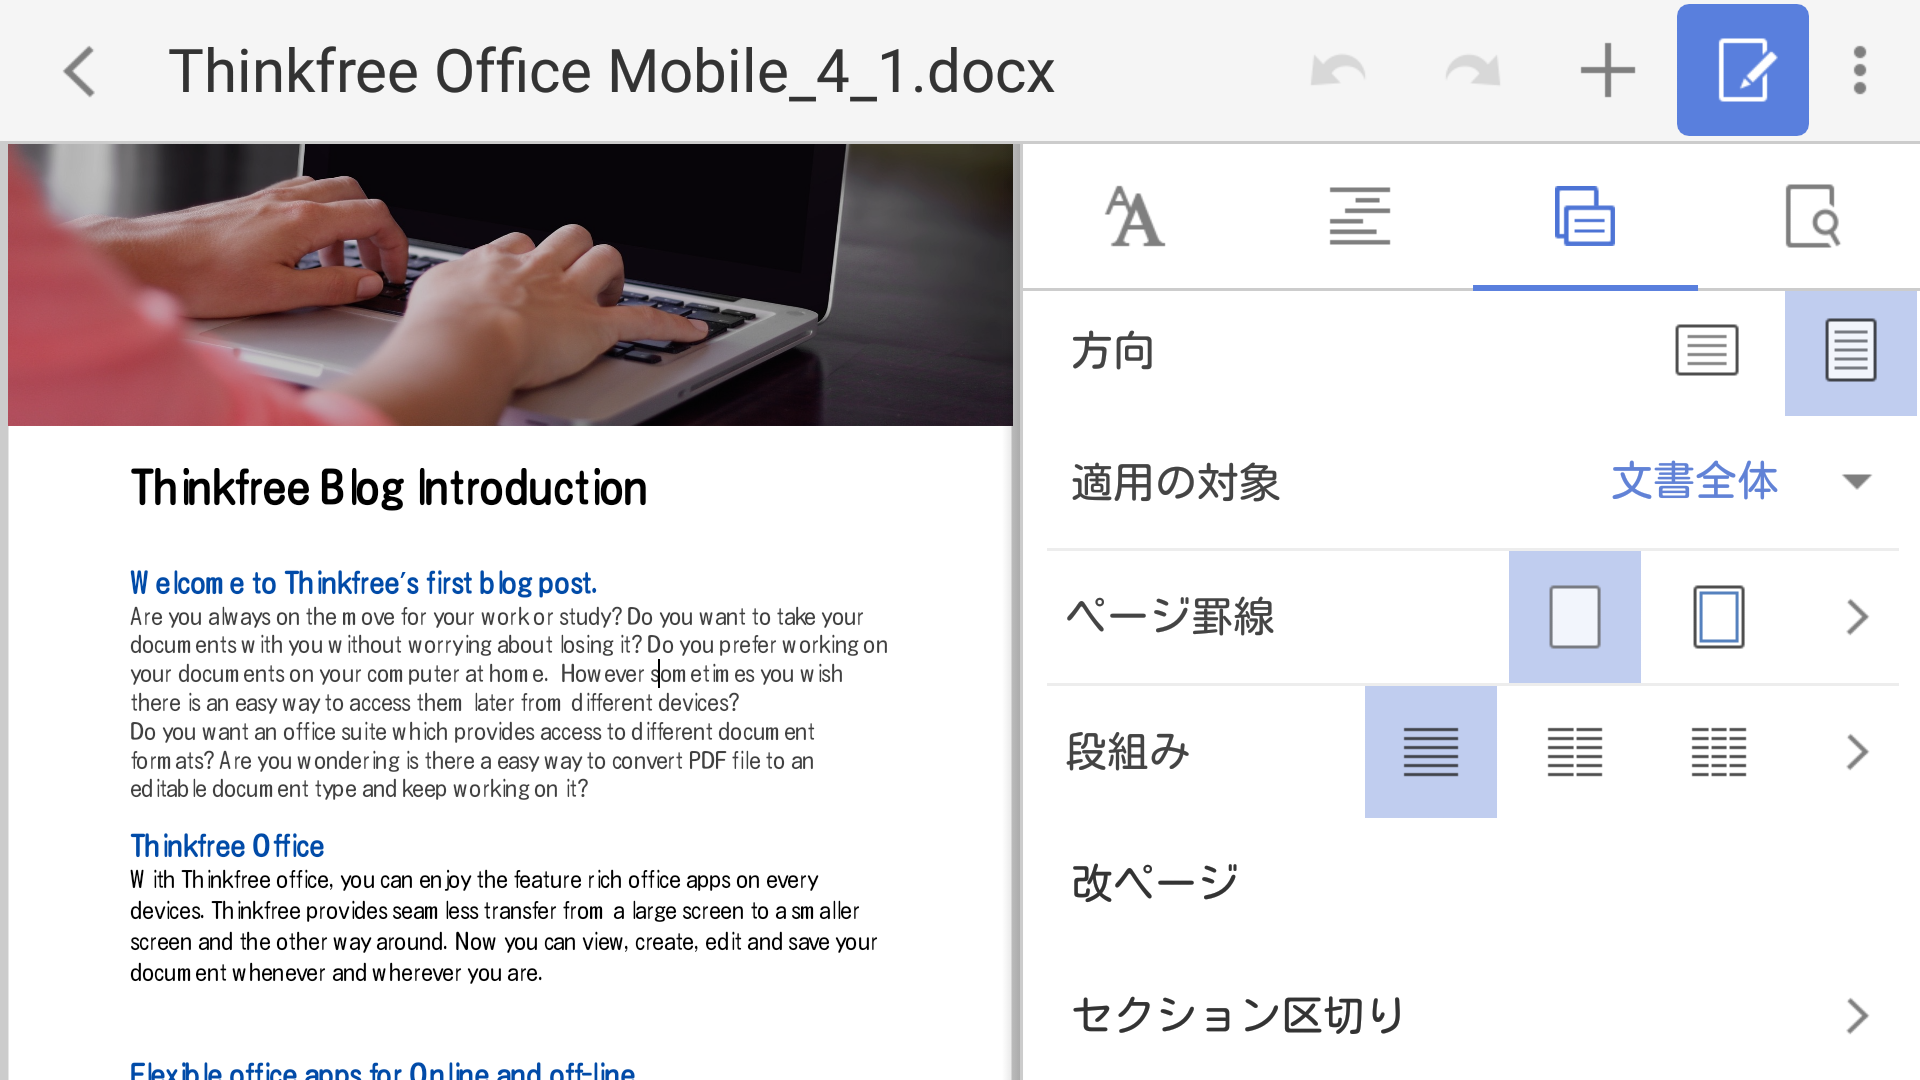Select three column layout
Screen dimensions: 1920x1080
tap(1719, 752)
